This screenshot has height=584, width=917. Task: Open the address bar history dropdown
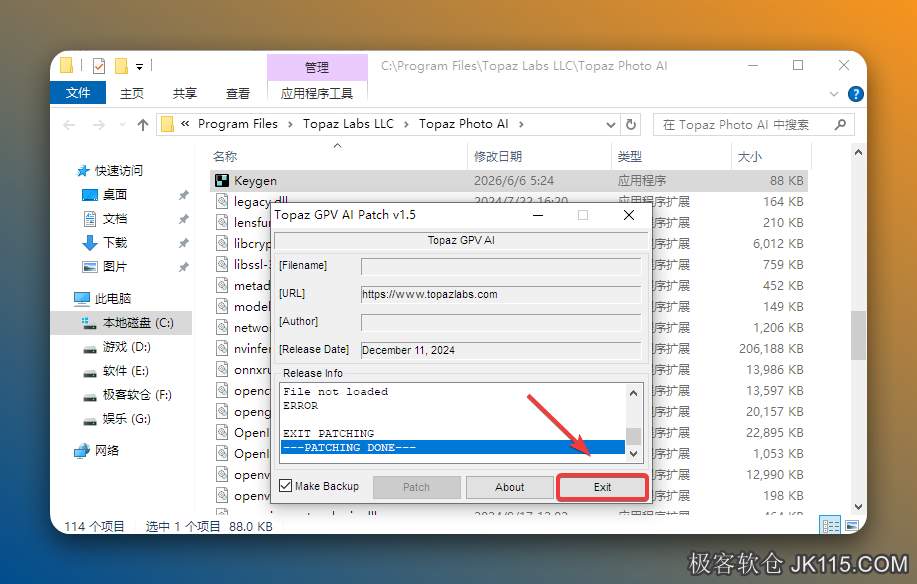point(611,125)
